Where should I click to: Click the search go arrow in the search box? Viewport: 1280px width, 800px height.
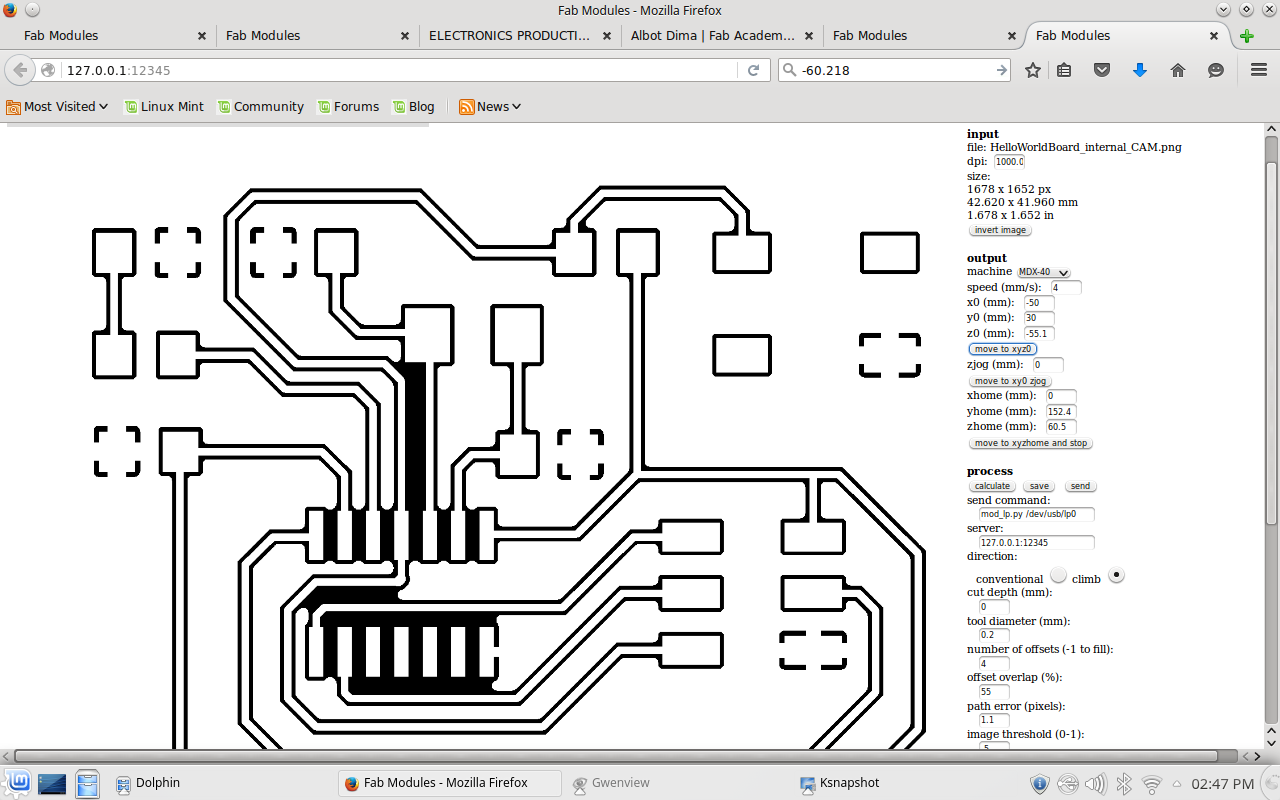pyautogui.click(x=1002, y=70)
